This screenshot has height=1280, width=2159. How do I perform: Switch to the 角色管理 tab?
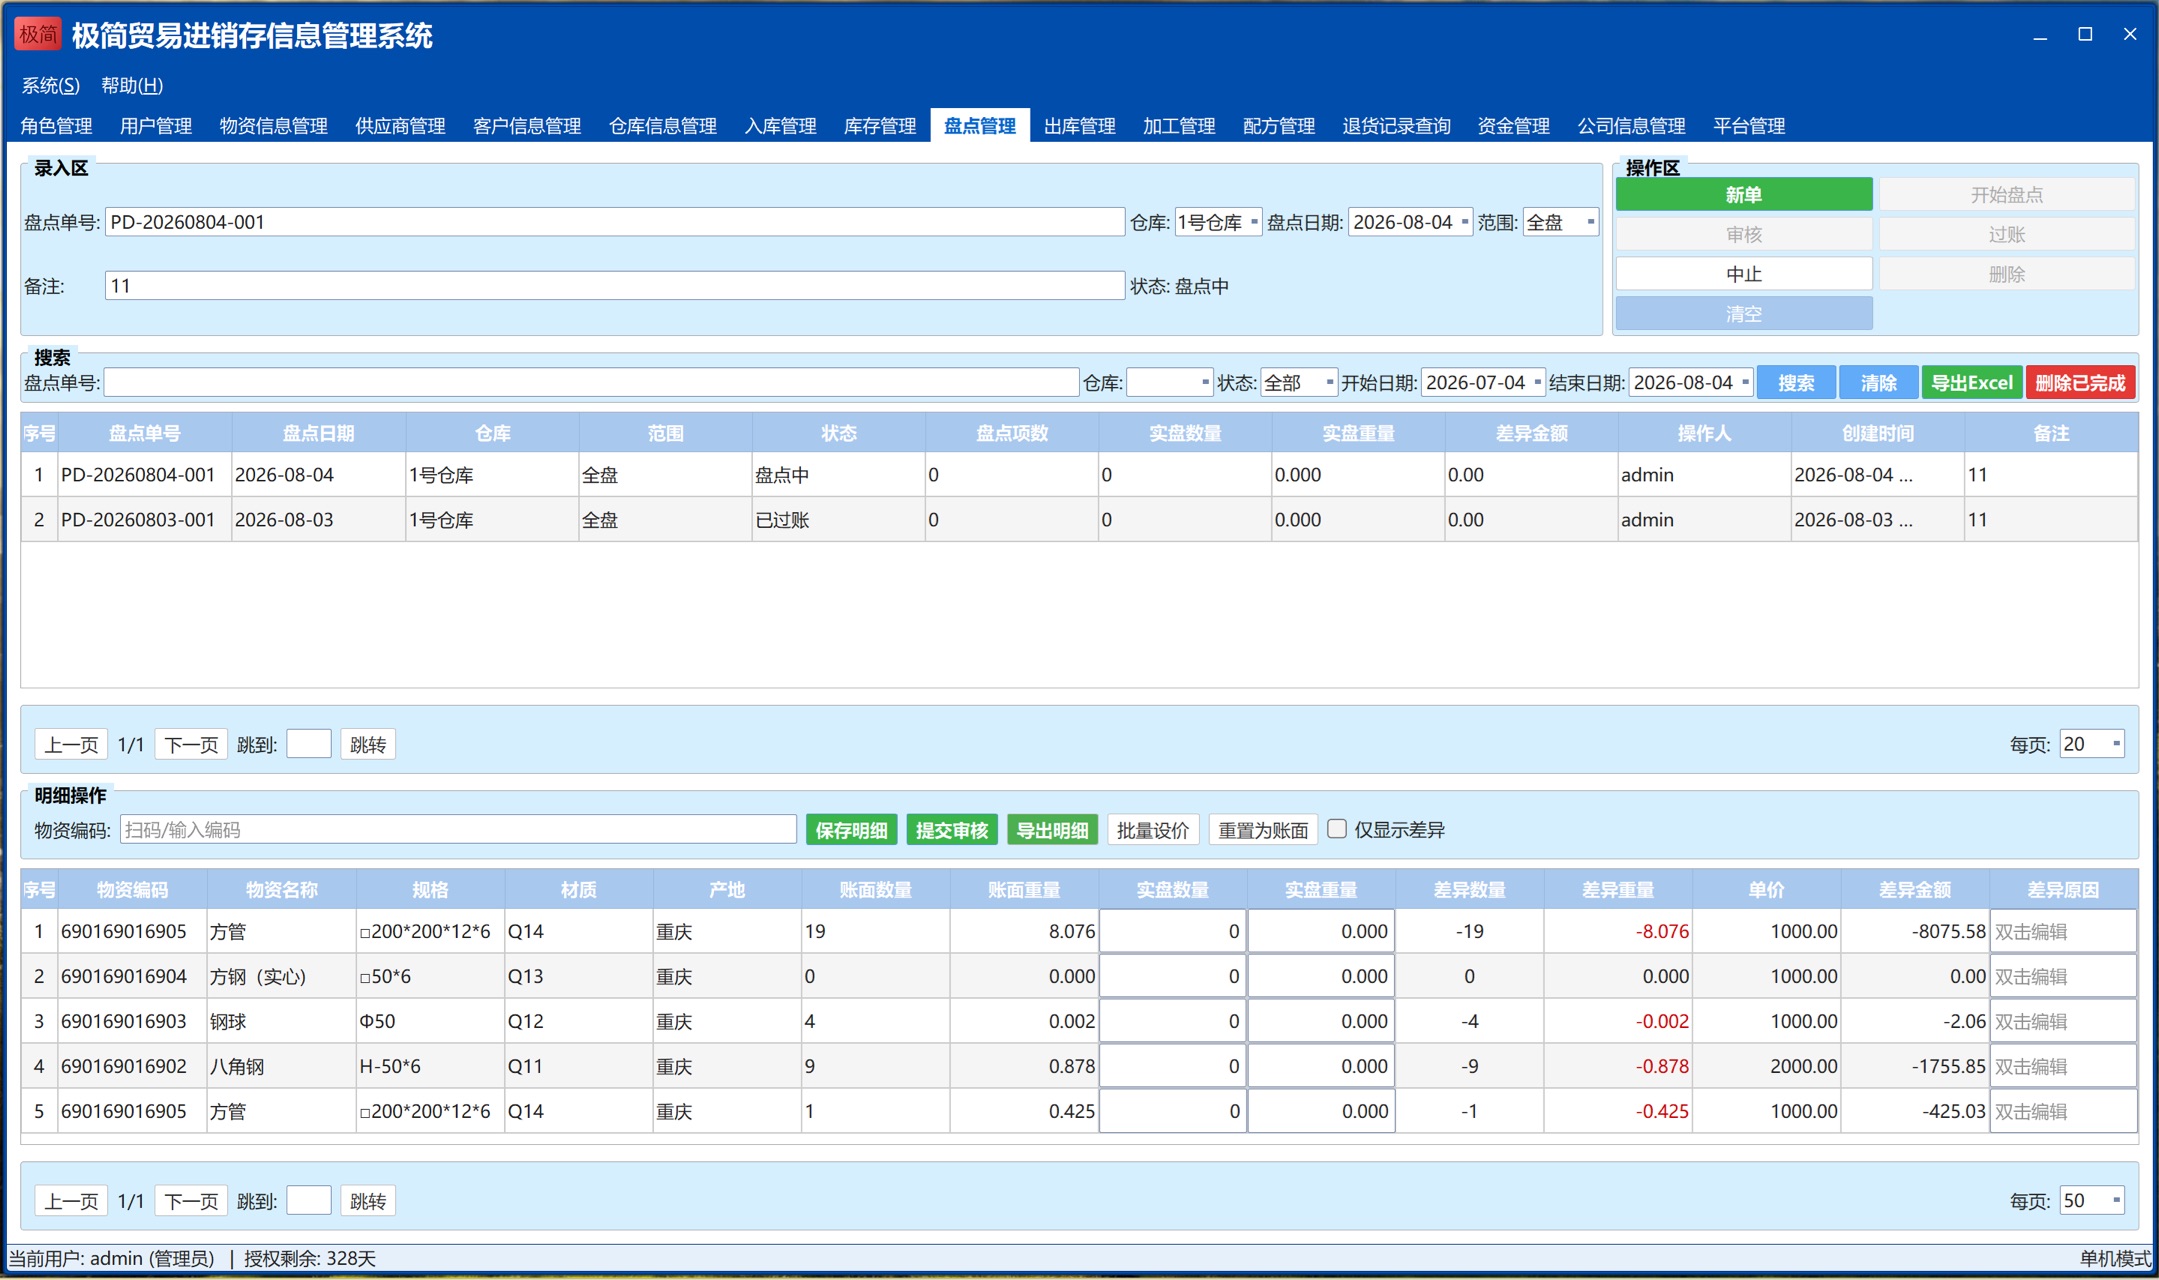pos(57,126)
